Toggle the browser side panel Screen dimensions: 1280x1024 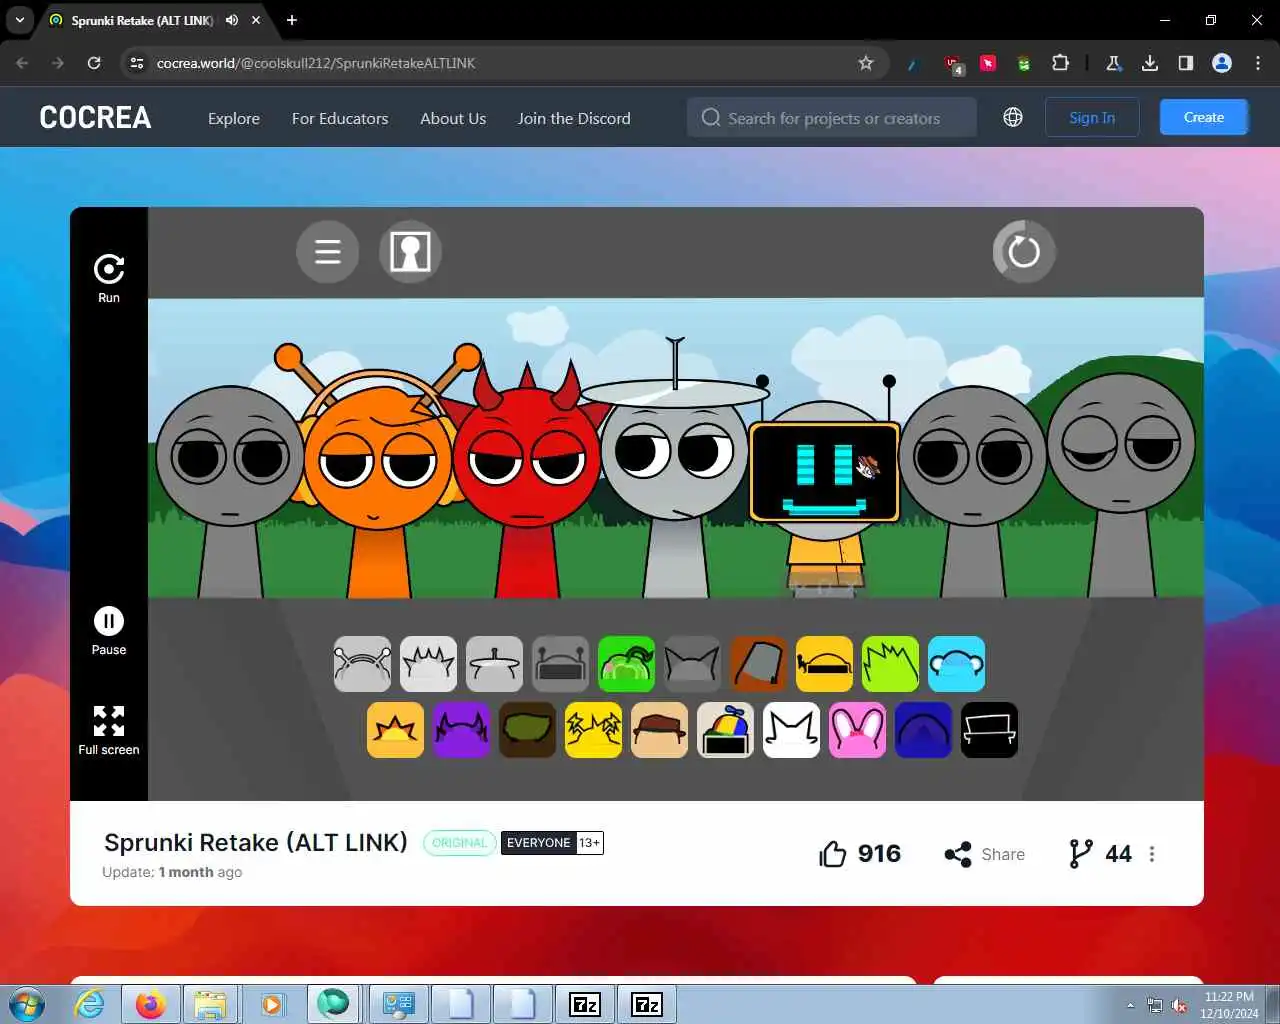tap(1186, 63)
